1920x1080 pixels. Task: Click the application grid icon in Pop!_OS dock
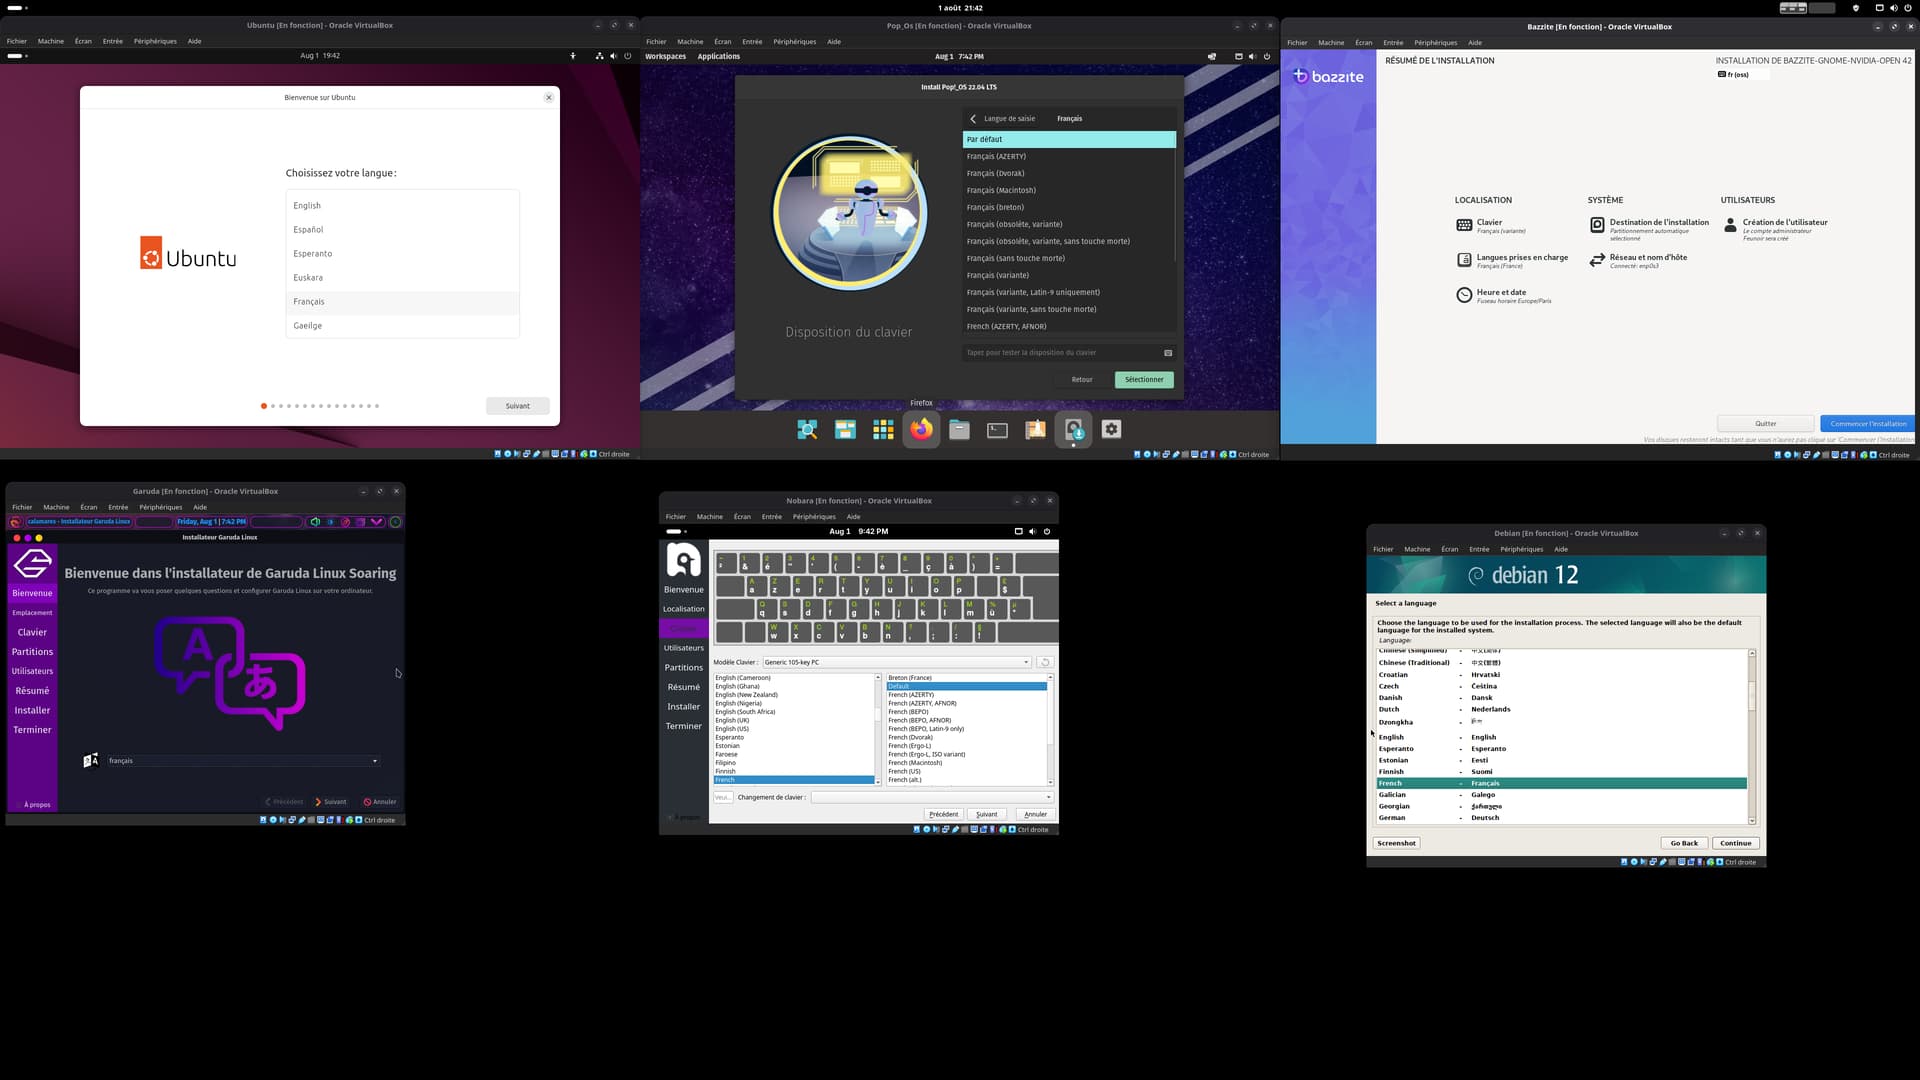coord(883,430)
